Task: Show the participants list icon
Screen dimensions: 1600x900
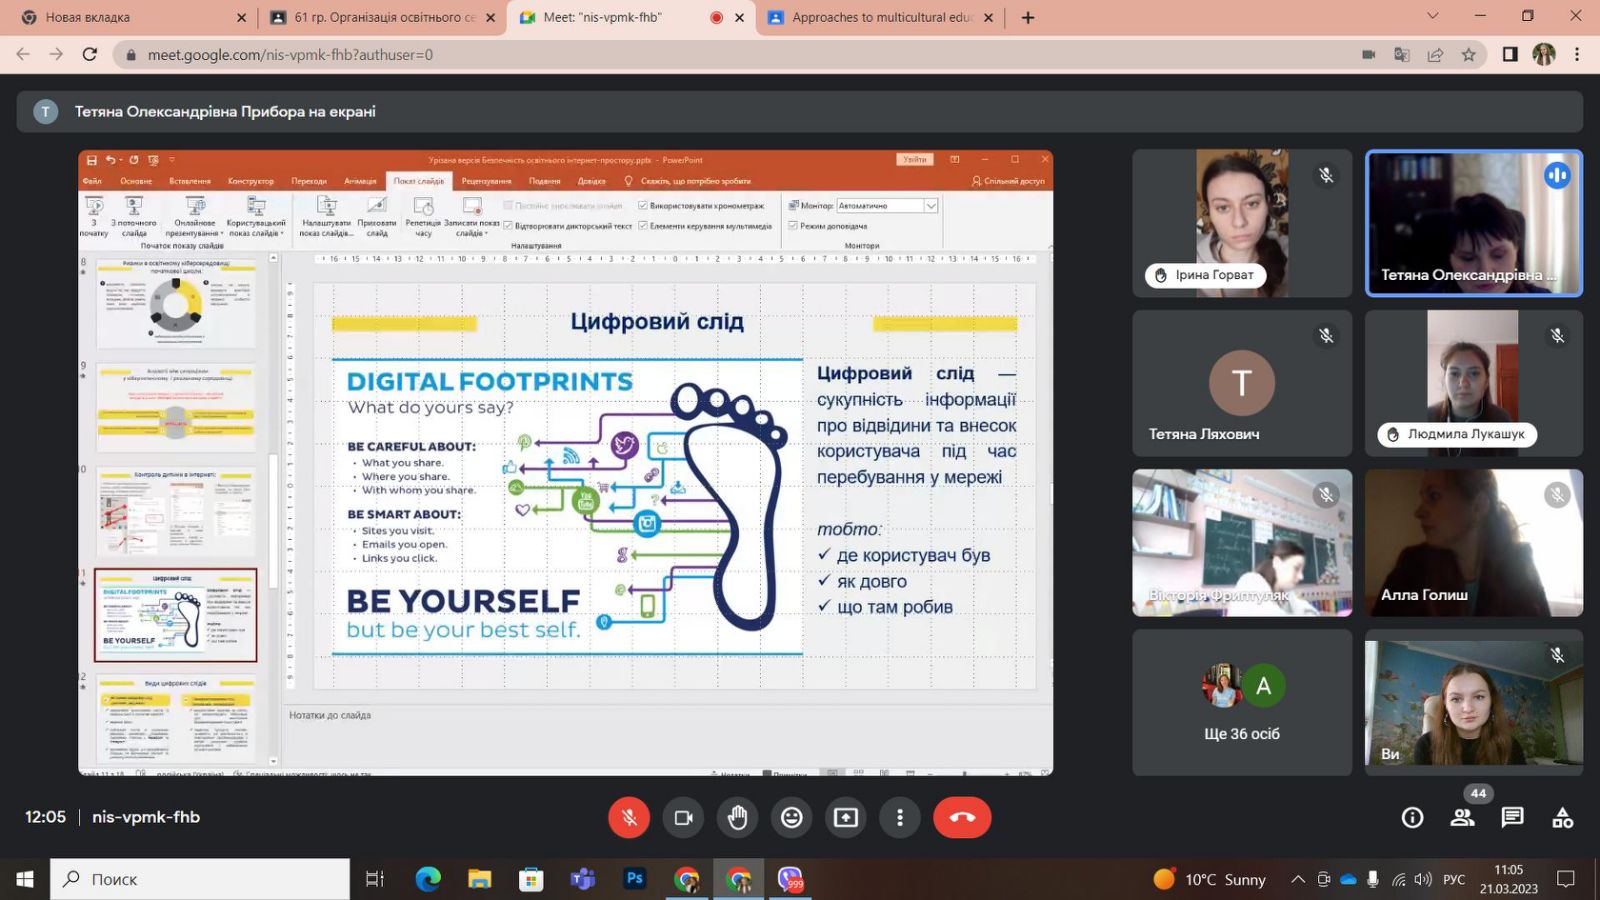Action: 1462,818
